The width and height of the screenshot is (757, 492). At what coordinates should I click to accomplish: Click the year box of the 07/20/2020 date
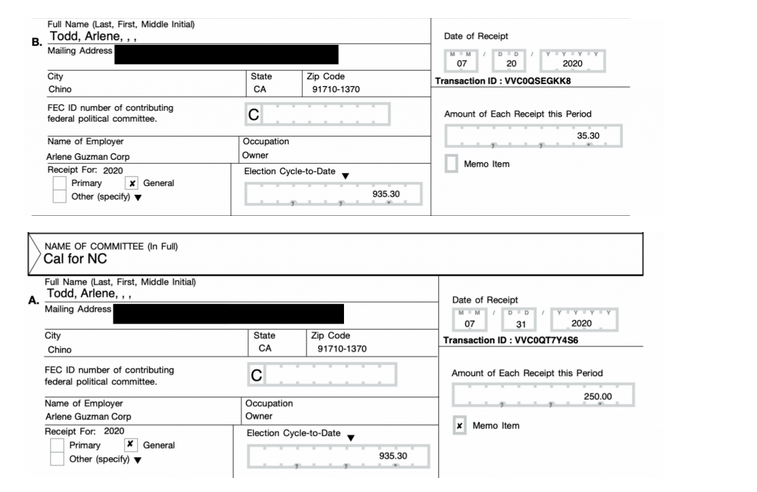[x=572, y=61]
